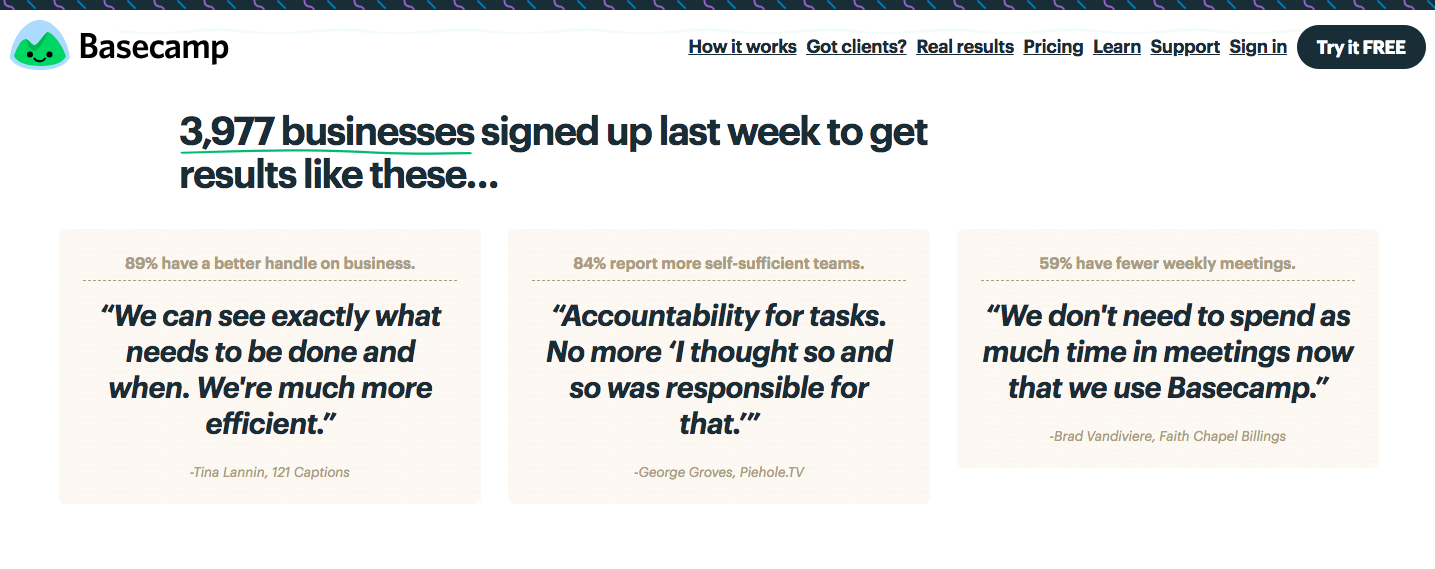
Task: Select the Tina Lannin testimonial quote
Action: tap(270, 370)
